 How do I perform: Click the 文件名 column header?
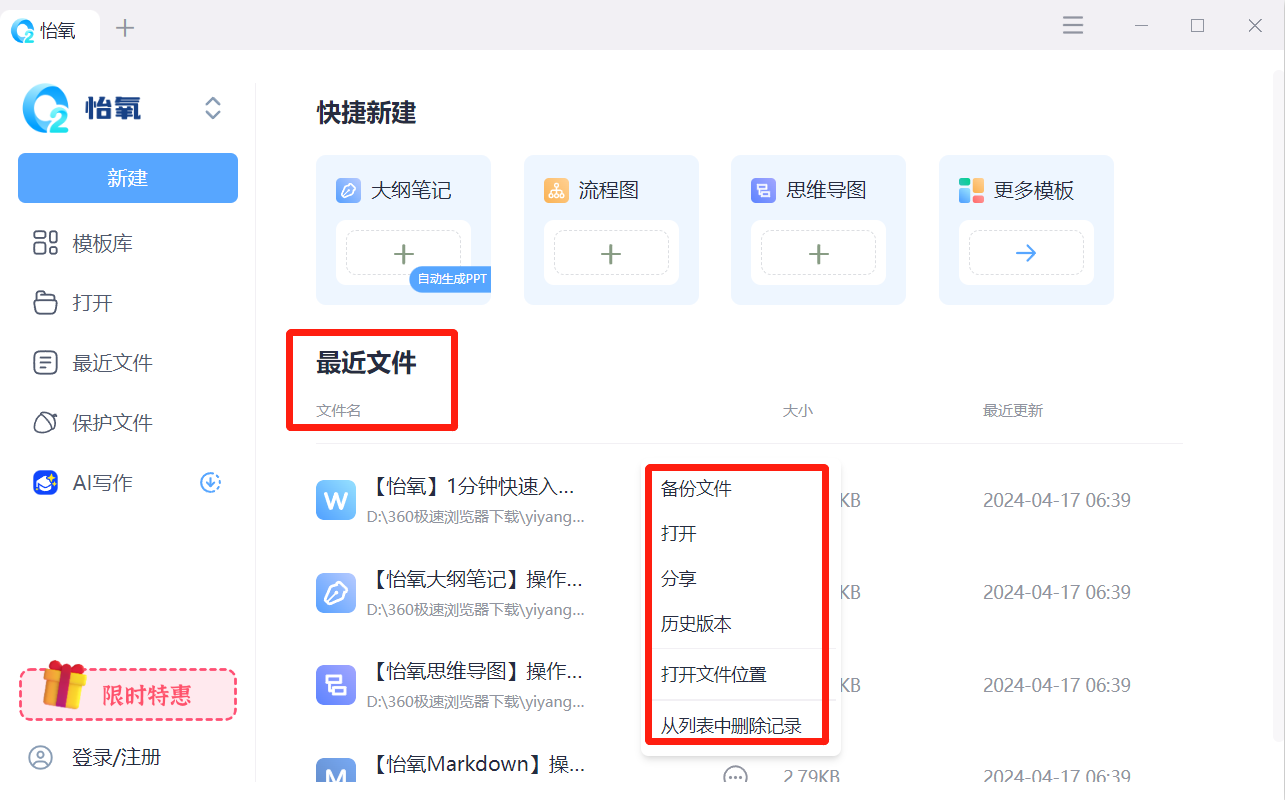[339, 410]
